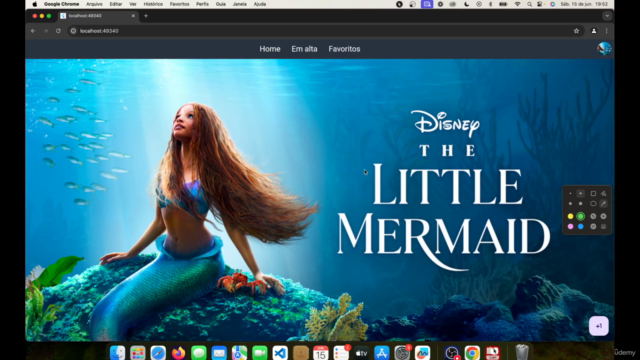Open the Em alta nav link
This screenshot has height=360, width=640.
click(304, 49)
